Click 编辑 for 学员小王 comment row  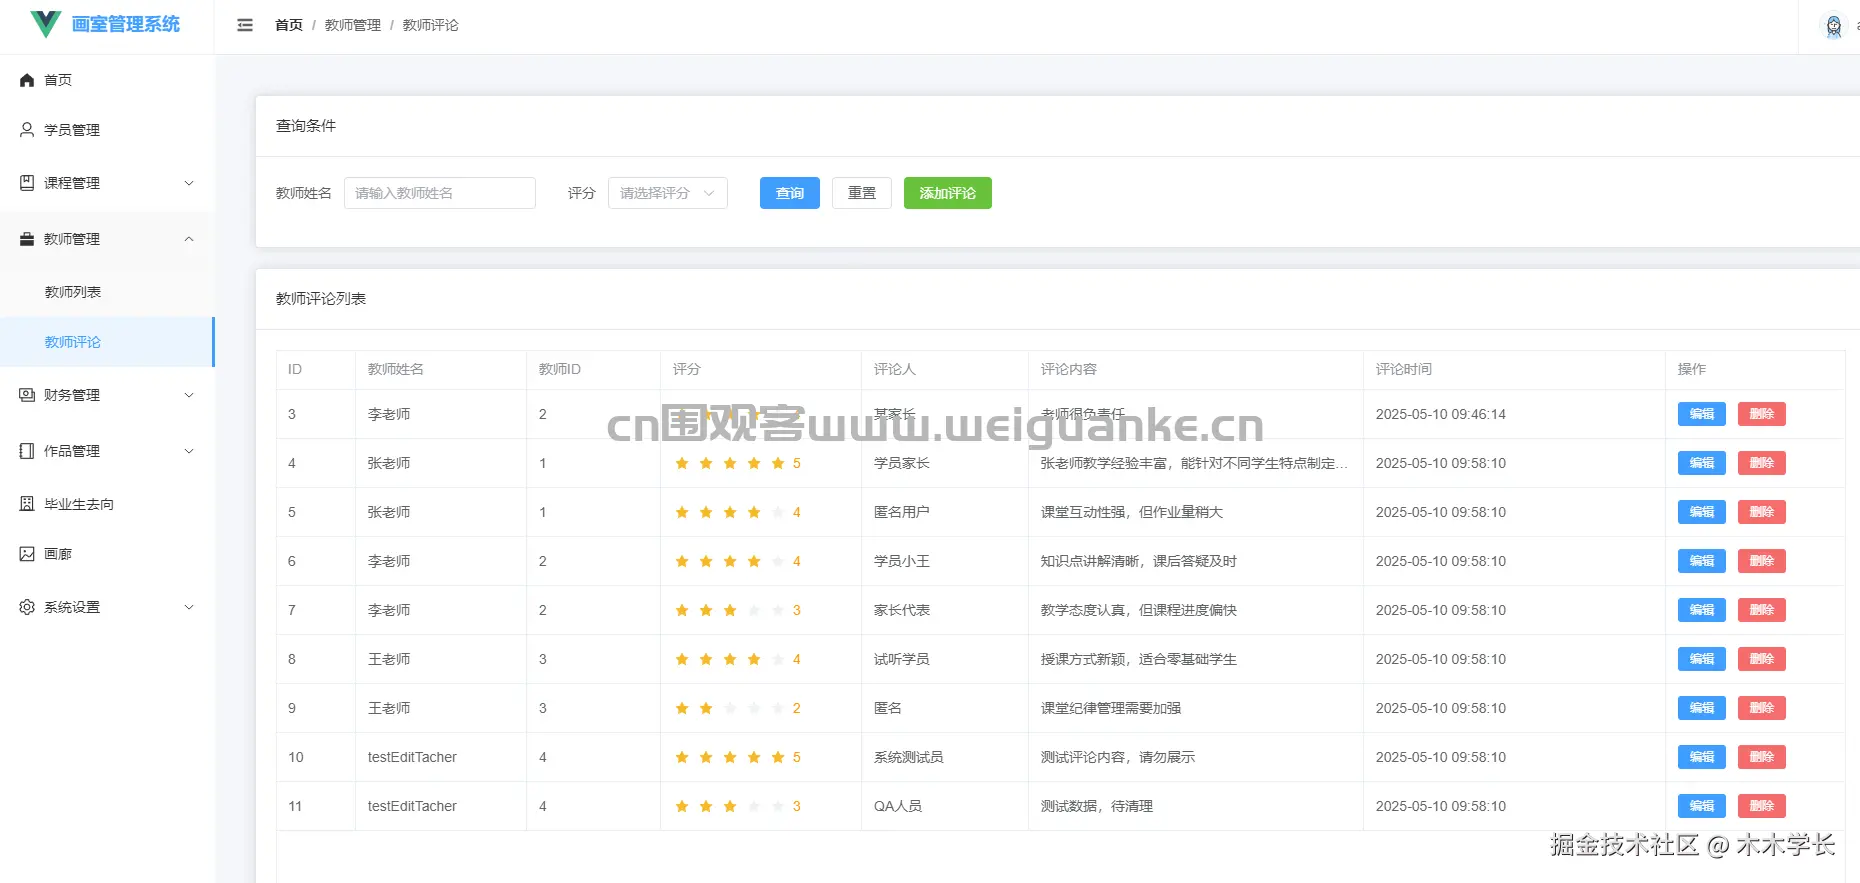(x=1702, y=561)
